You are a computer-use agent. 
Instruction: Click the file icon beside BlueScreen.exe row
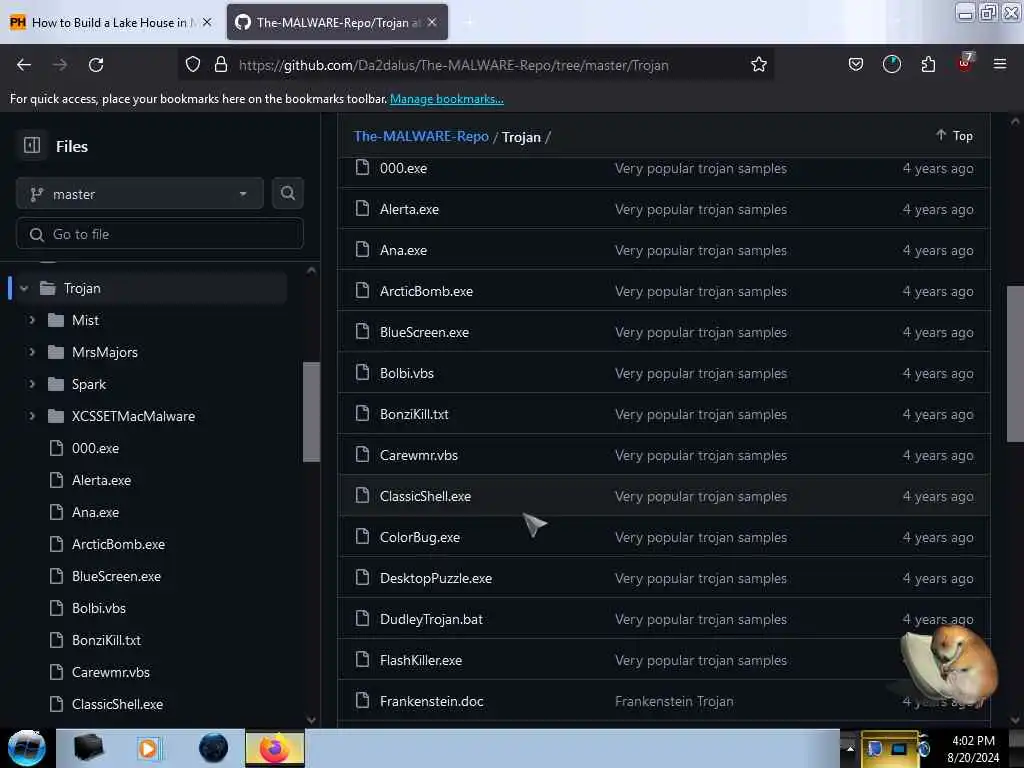click(x=362, y=331)
